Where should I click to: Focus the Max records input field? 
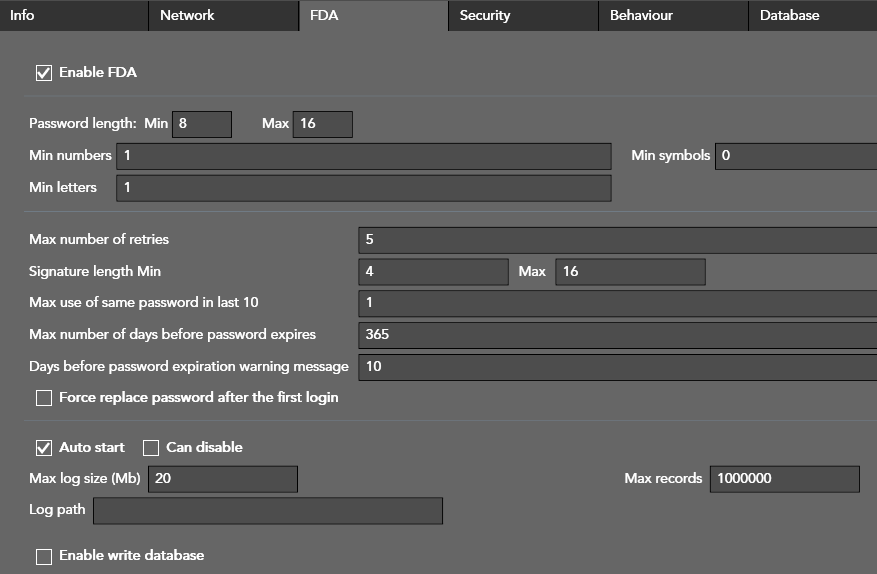pos(784,479)
